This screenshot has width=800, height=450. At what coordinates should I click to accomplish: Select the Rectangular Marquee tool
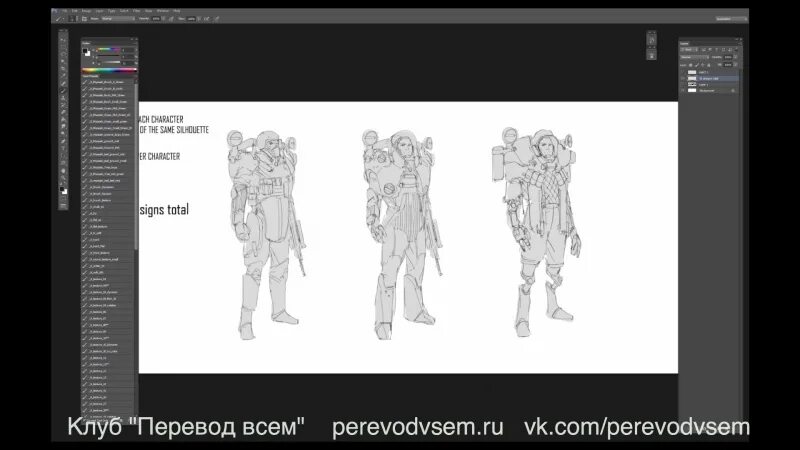tap(63, 47)
